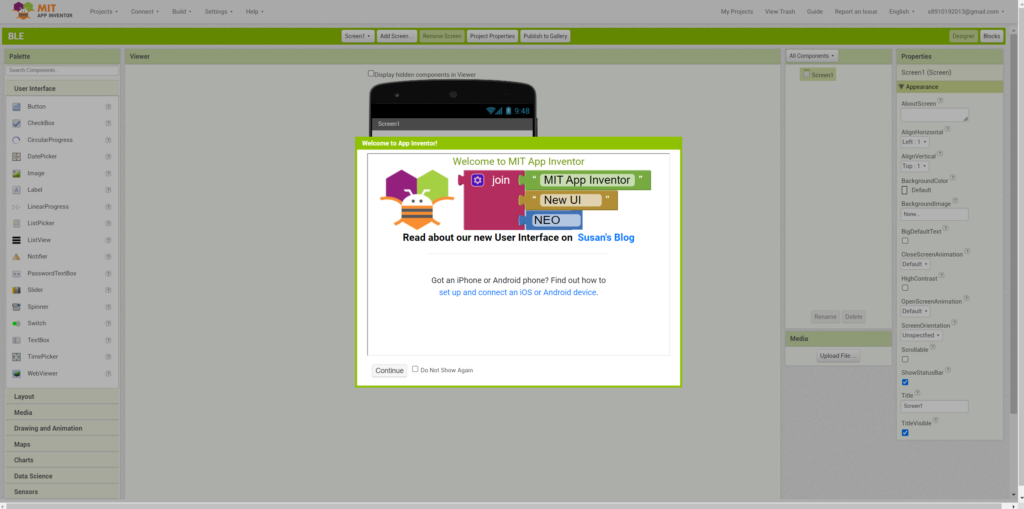1024x509 pixels.
Task: Uncheck the ShowStatusBar checkbox
Action: (x=905, y=382)
